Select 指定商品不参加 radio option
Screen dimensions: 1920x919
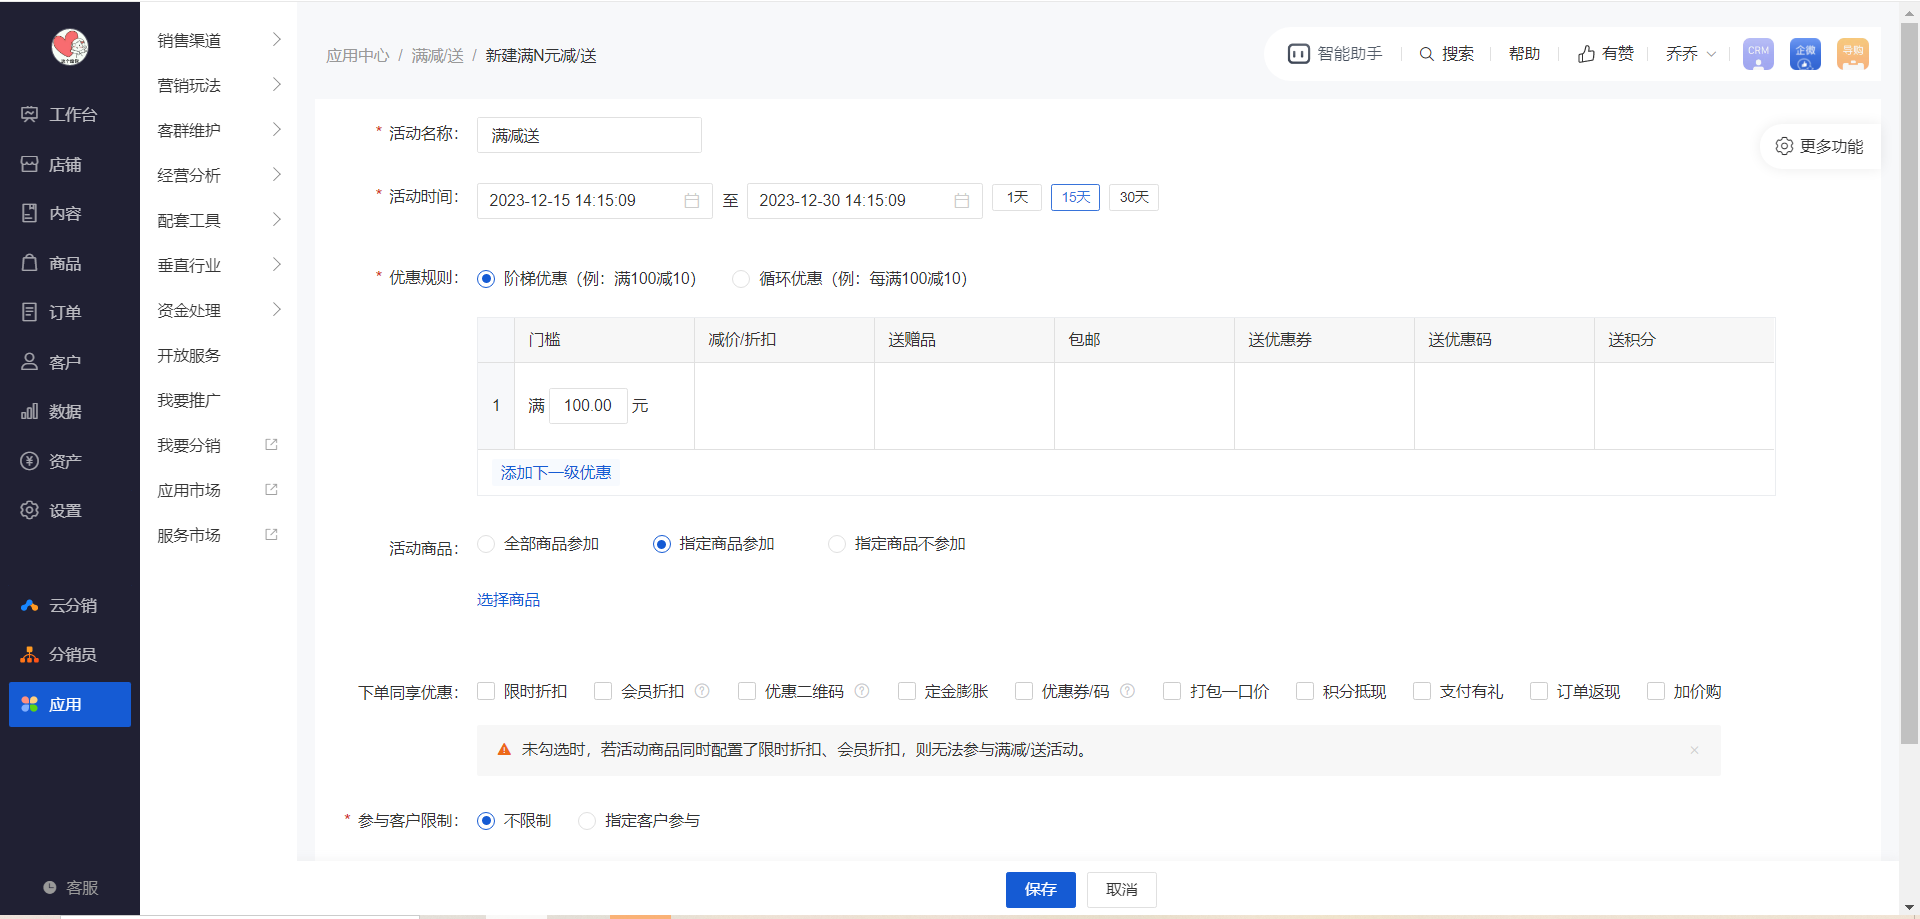point(837,544)
